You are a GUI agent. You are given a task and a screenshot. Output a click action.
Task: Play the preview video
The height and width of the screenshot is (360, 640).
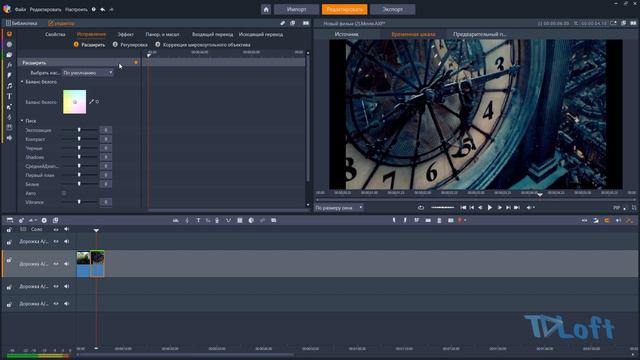[490, 208]
